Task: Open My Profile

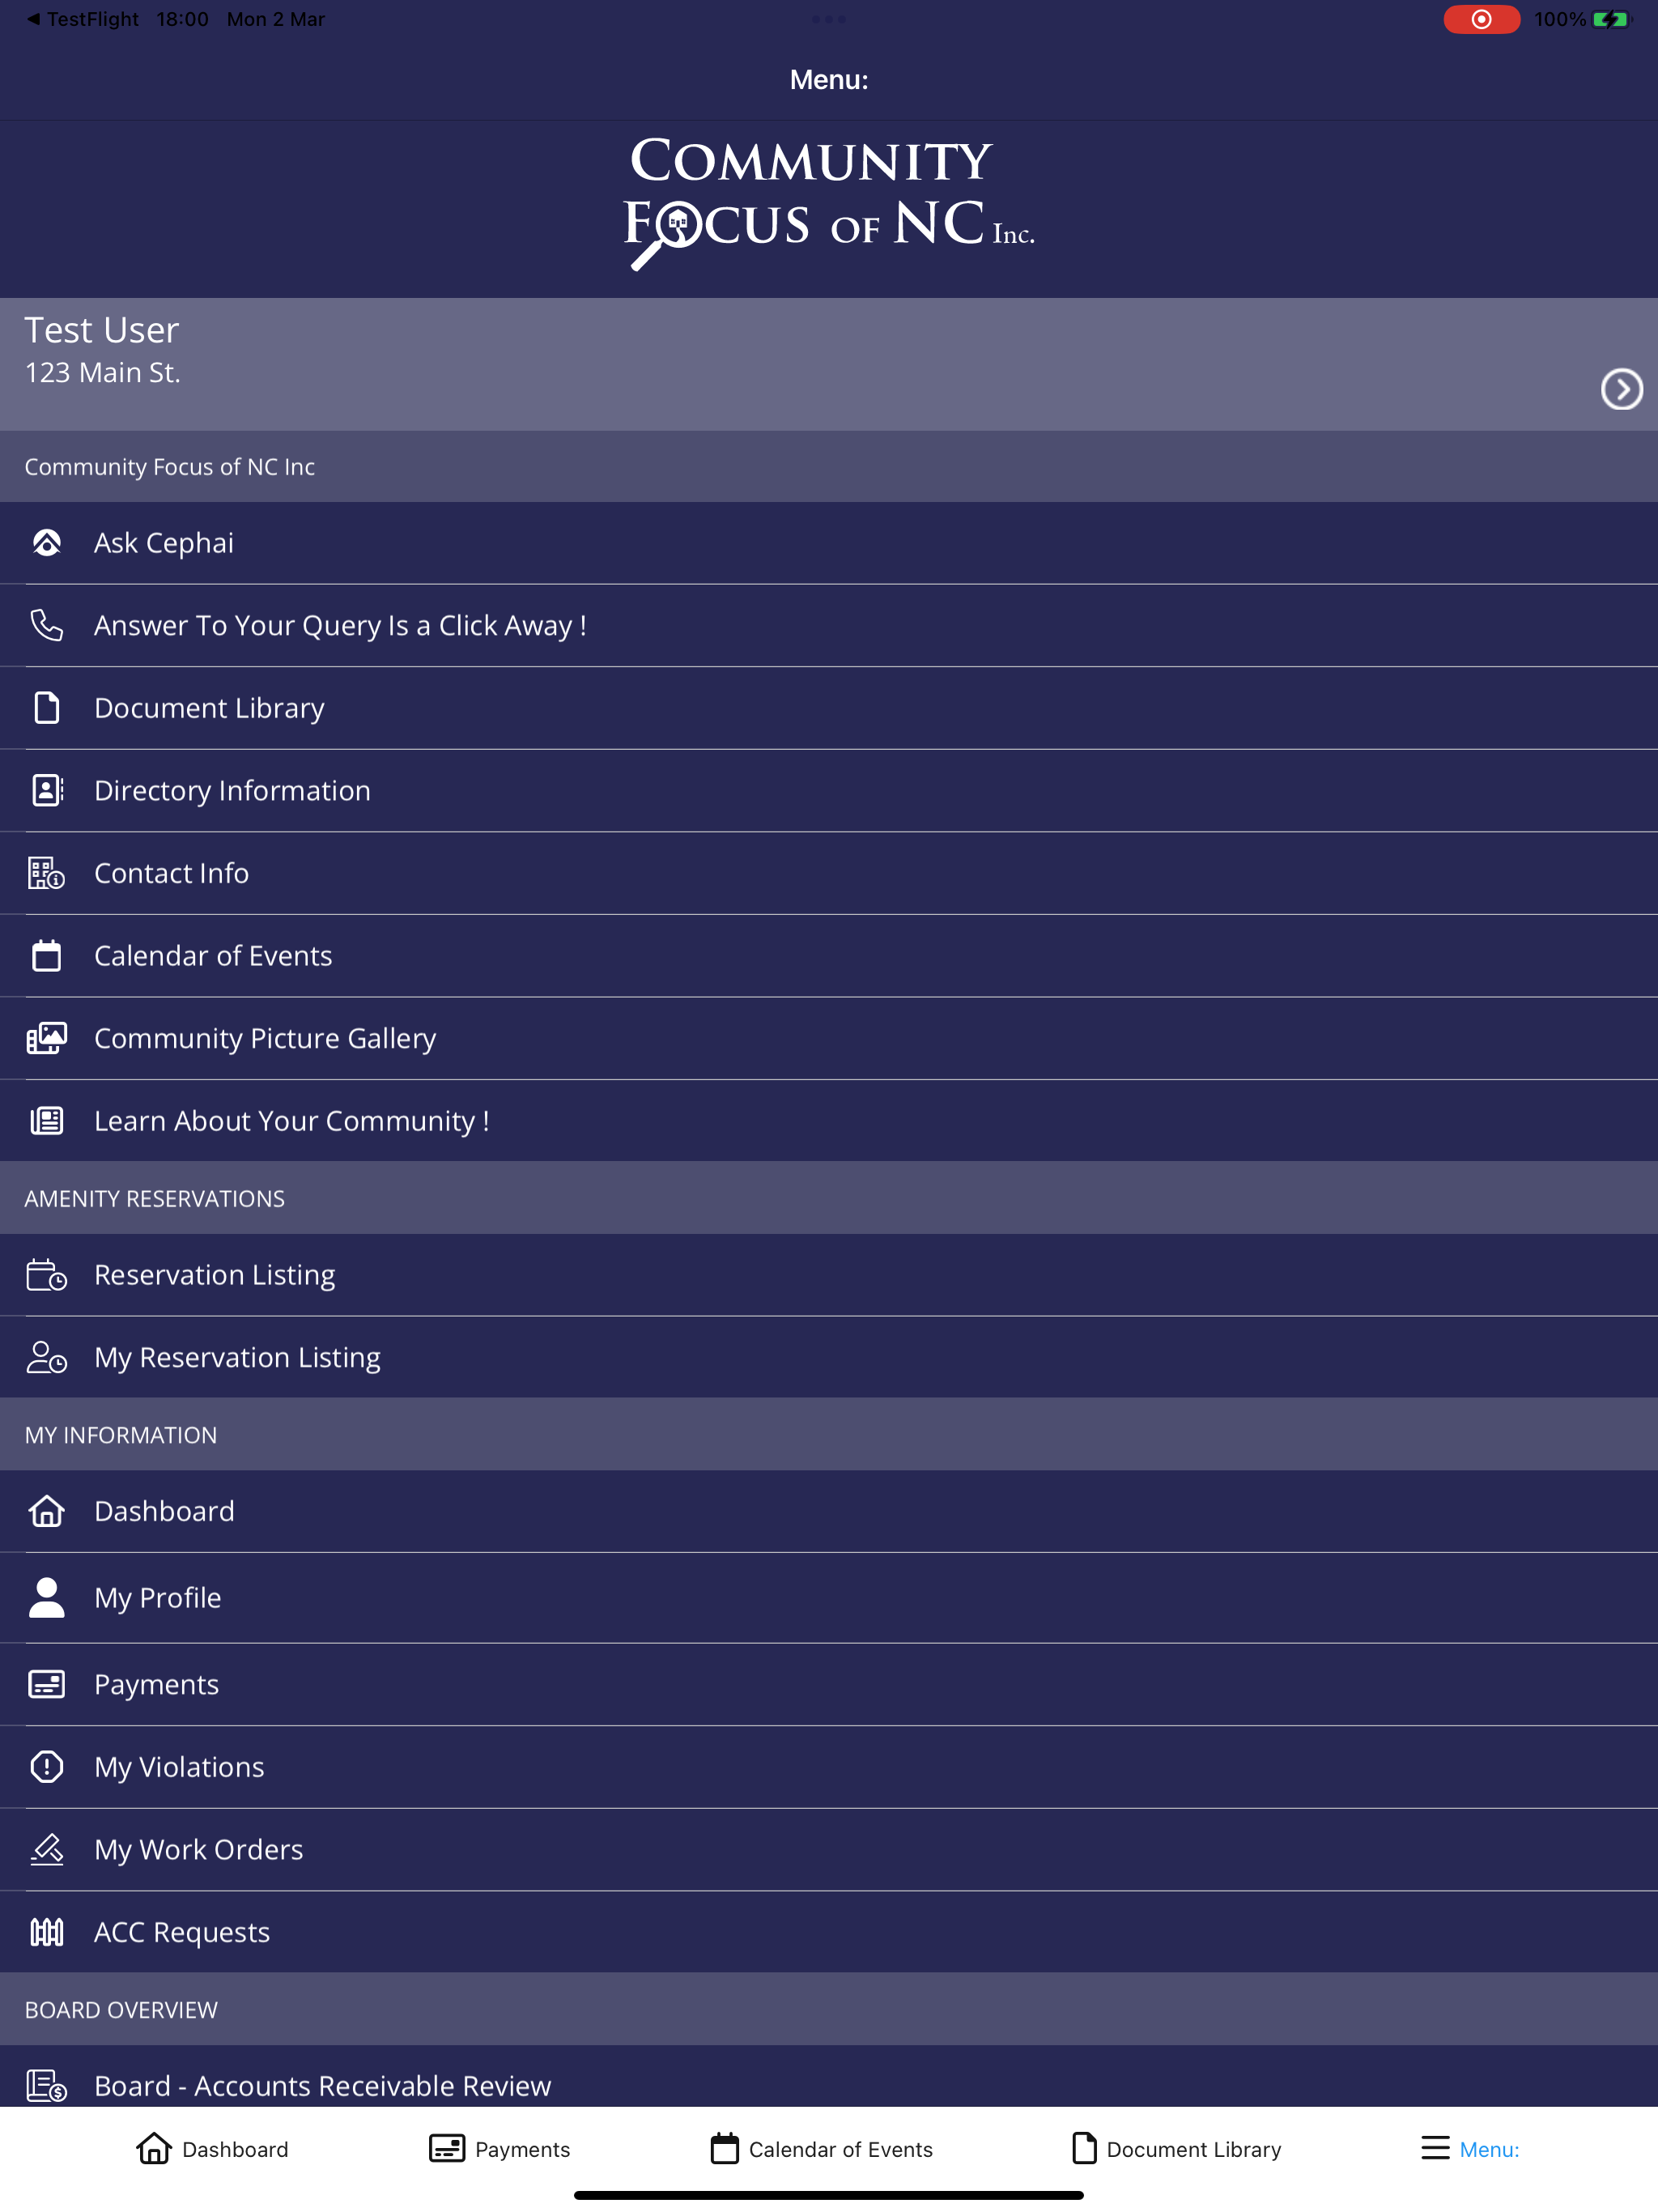Action: [829, 1598]
